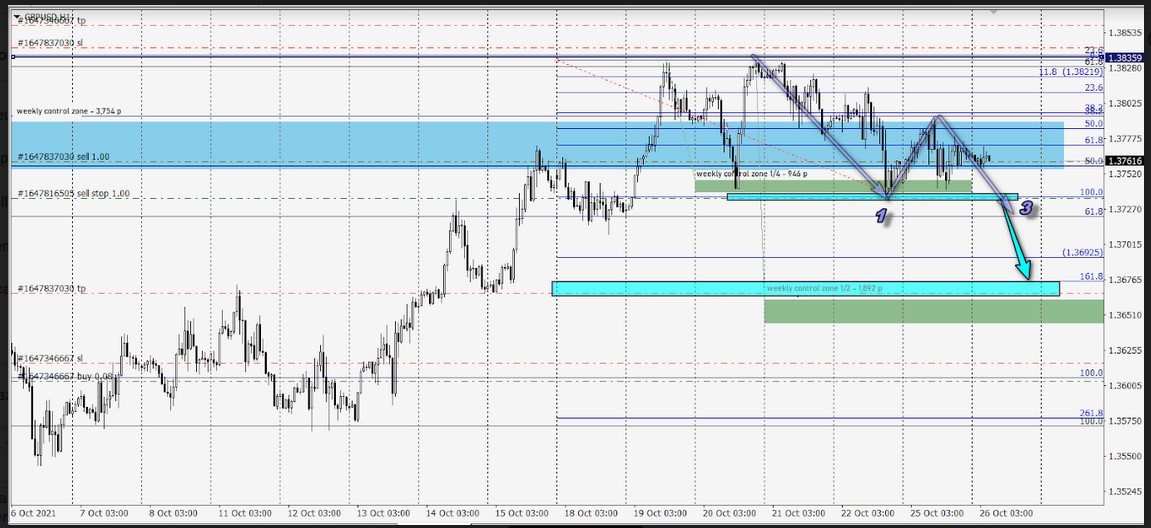This screenshot has width=1151, height=528.
Task: Select the blue weekly control zone 3,754 p label
Action: point(75,110)
